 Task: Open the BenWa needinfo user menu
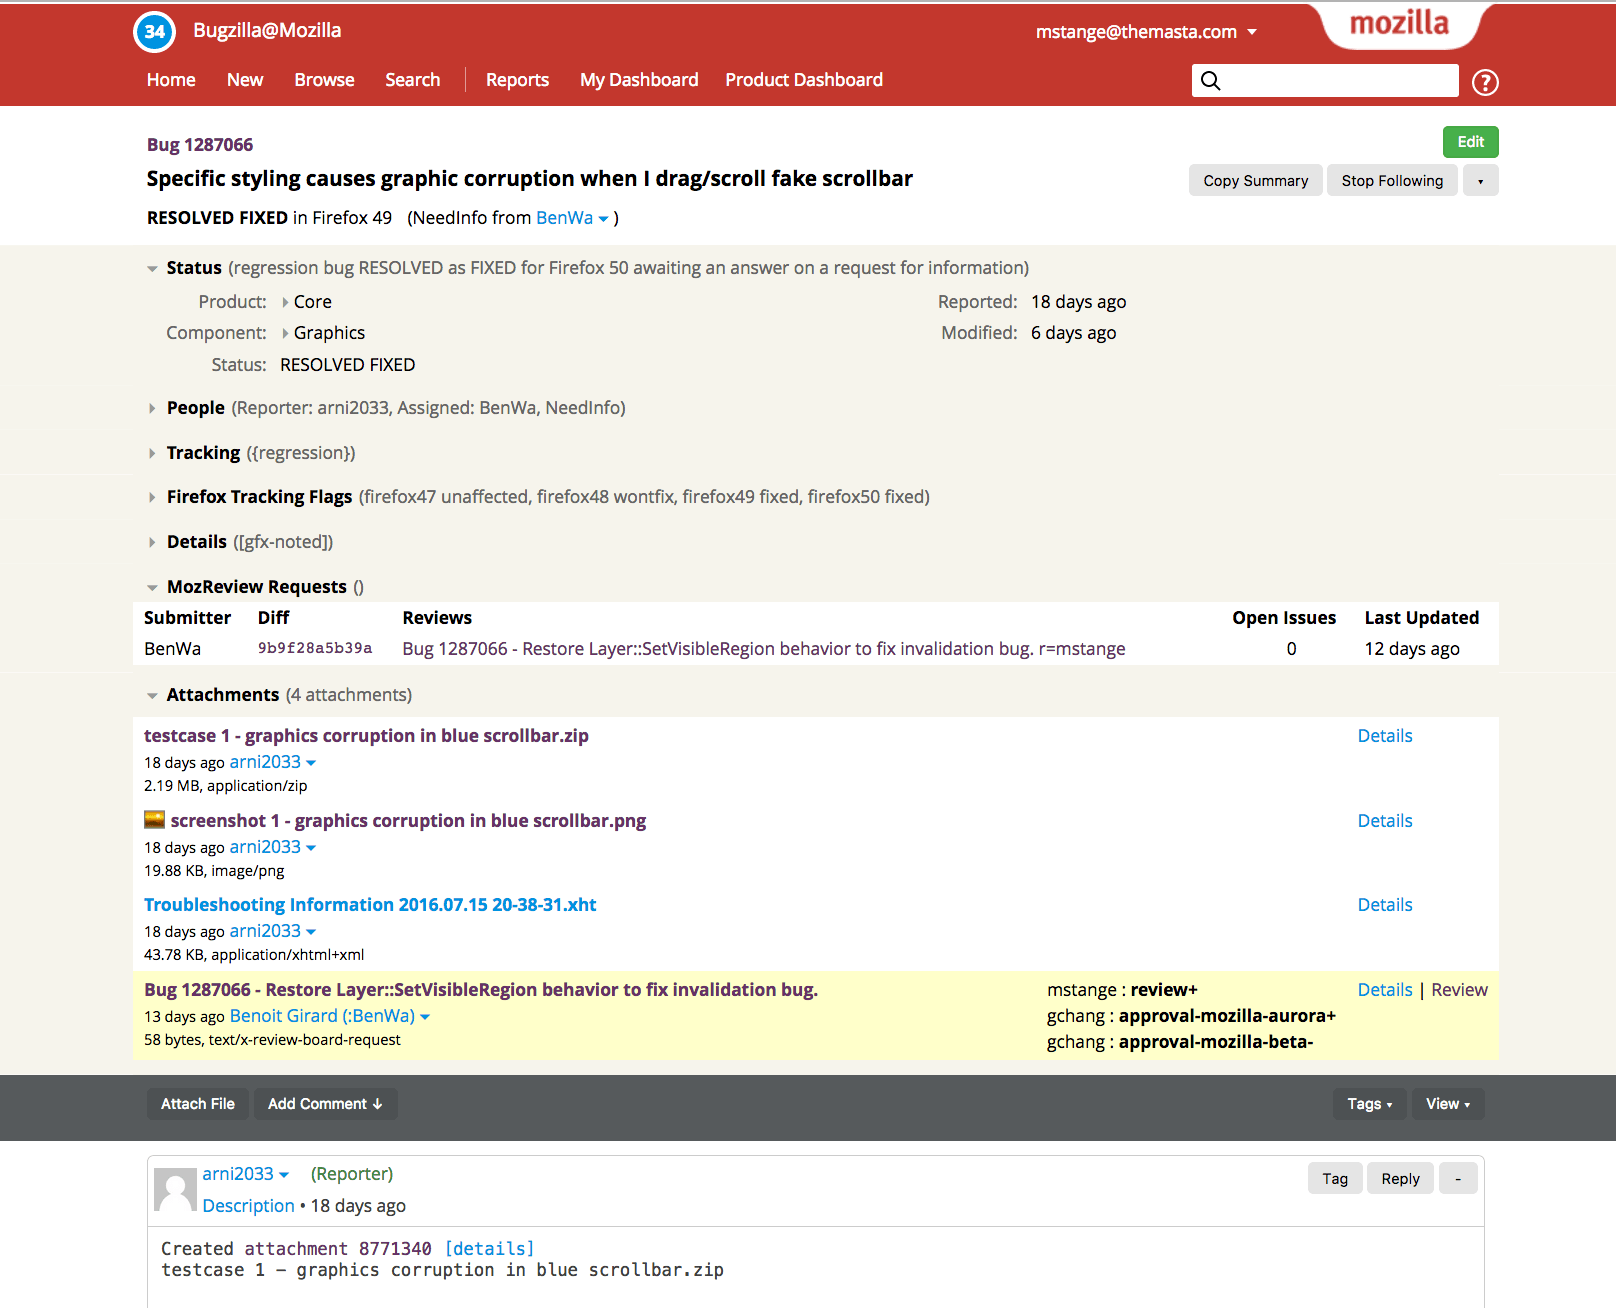coord(573,218)
